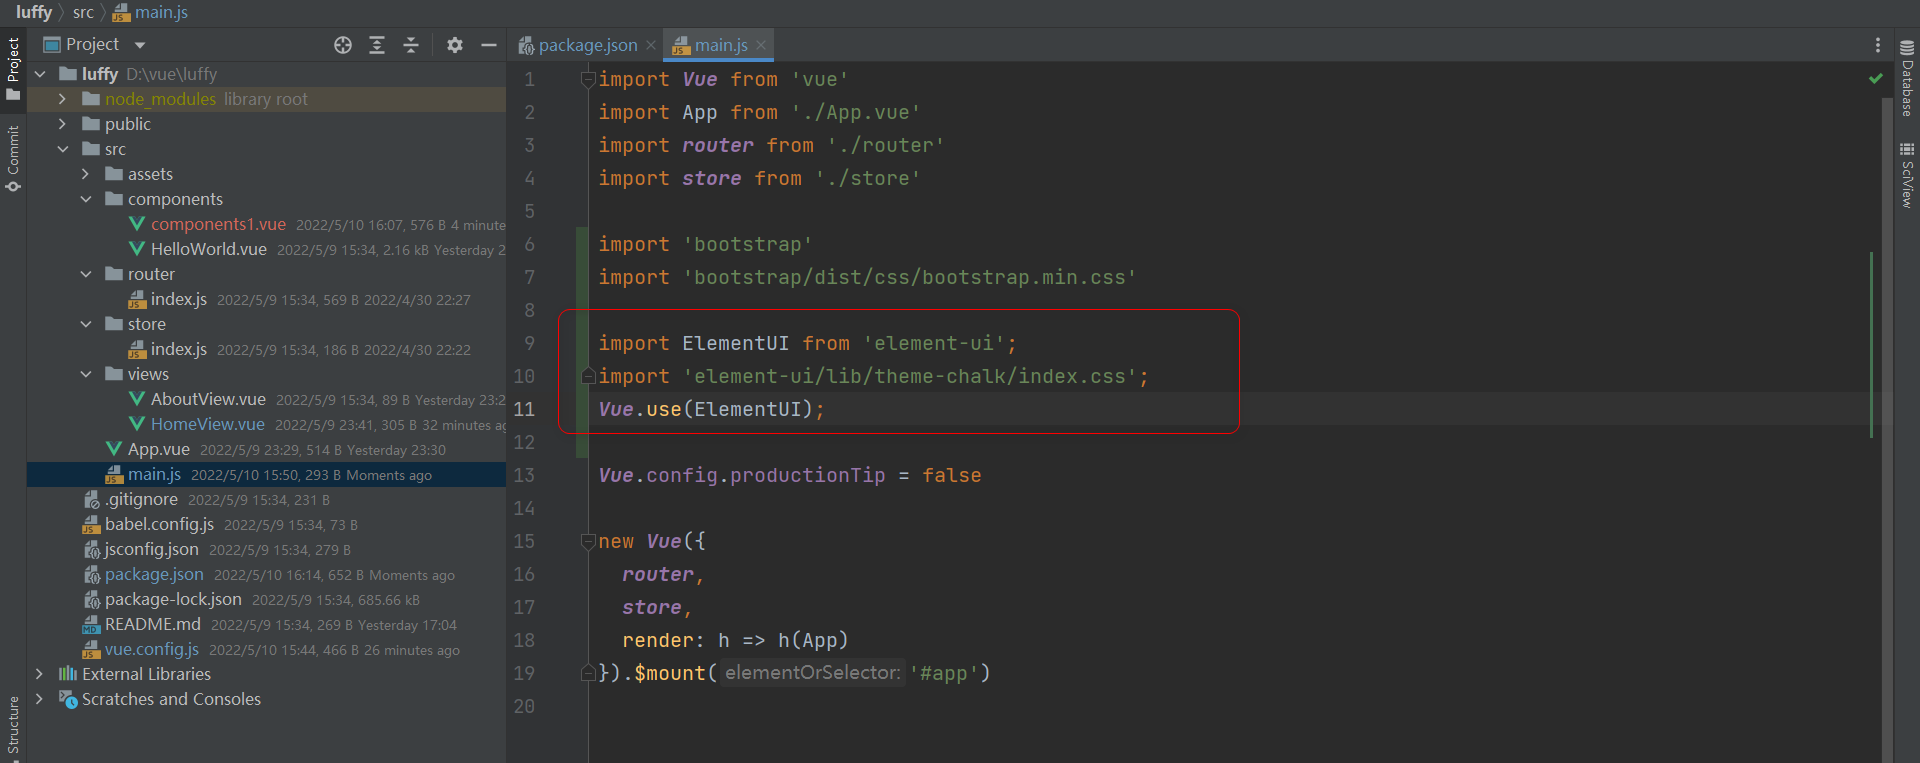Collapse the store folder
Screen dimensions: 1920x763
tap(85, 324)
